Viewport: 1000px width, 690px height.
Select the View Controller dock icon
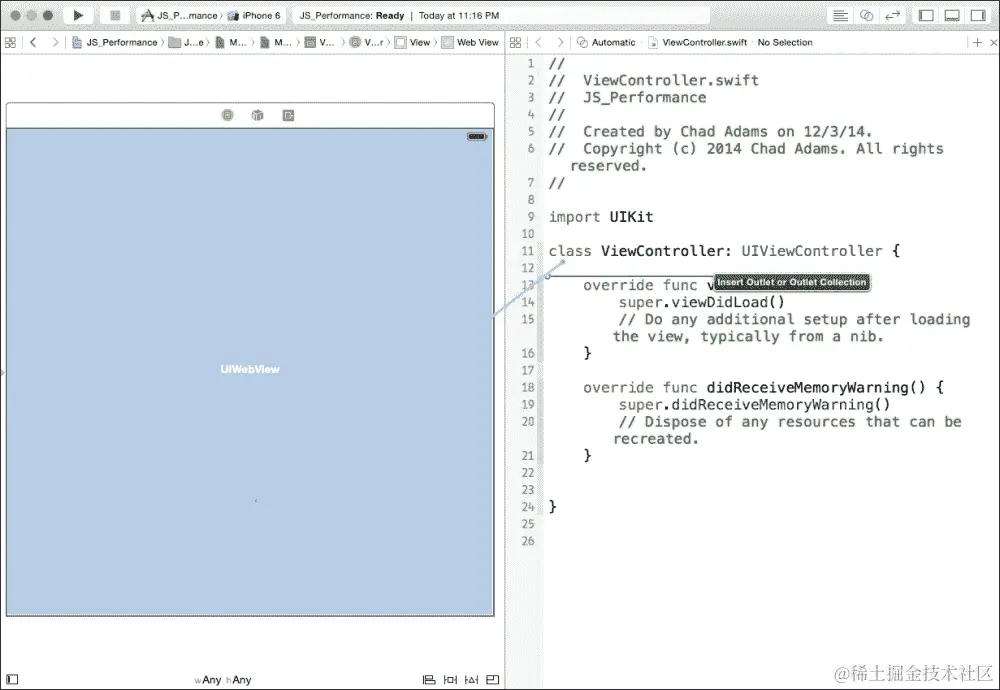(x=228, y=115)
